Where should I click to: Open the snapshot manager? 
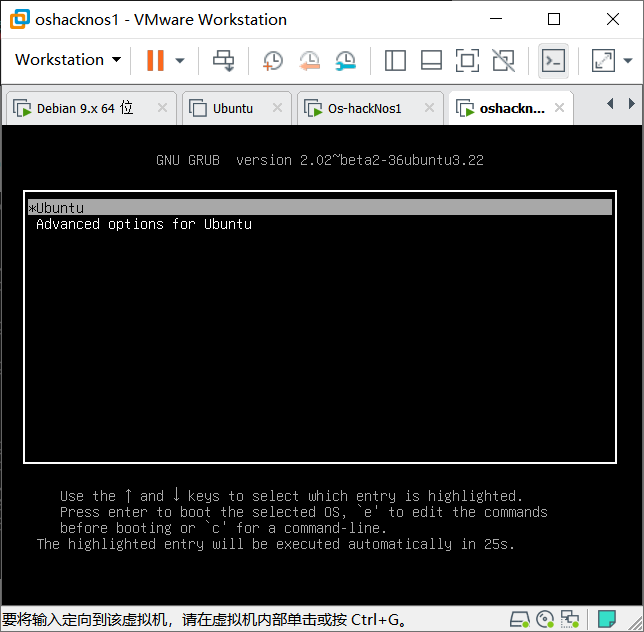[345, 61]
